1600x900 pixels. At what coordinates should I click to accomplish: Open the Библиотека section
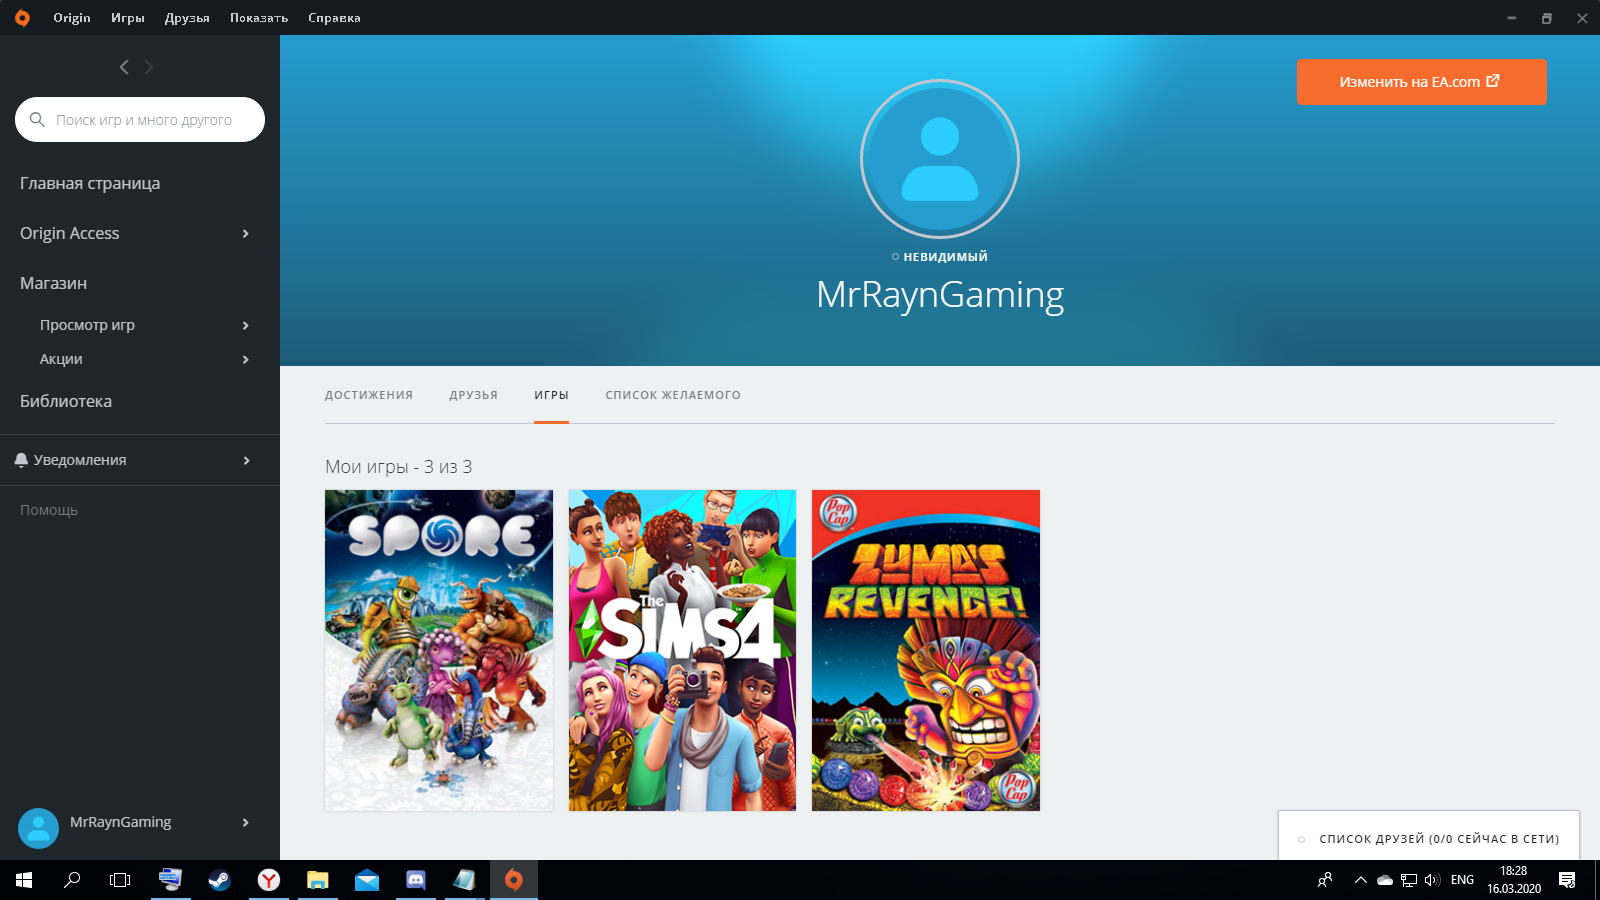tap(66, 401)
